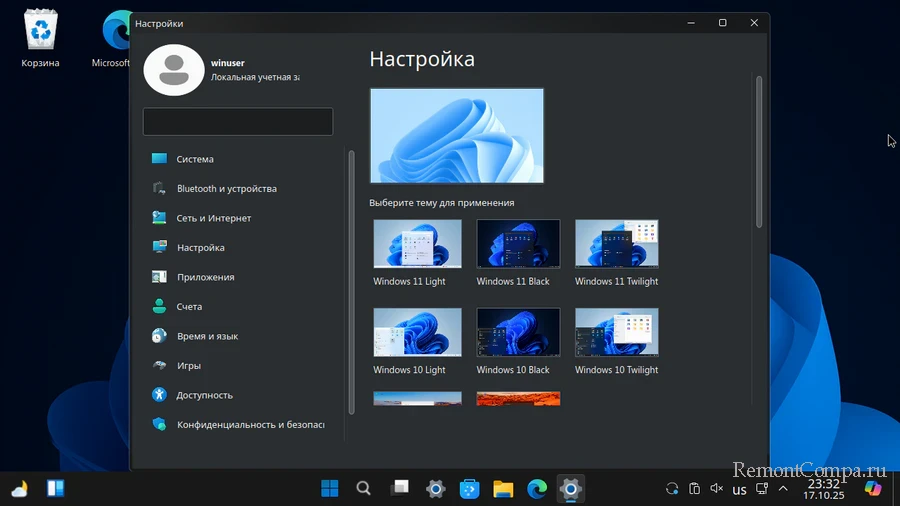900x506 pixels.
Task: Open Конфиденциальность и безопасность section
Action: pos(250,424)
